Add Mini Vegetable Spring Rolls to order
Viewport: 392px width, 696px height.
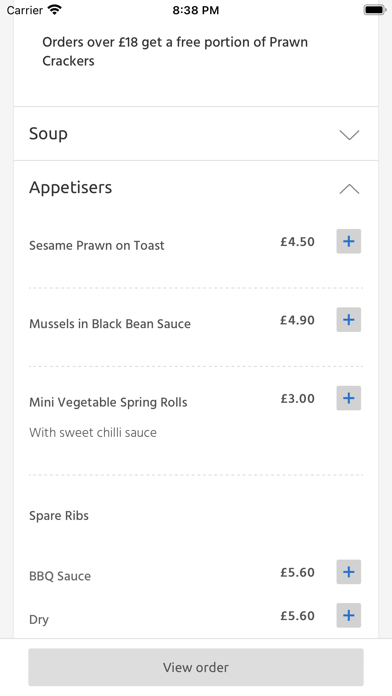click(x=348, y=398)
